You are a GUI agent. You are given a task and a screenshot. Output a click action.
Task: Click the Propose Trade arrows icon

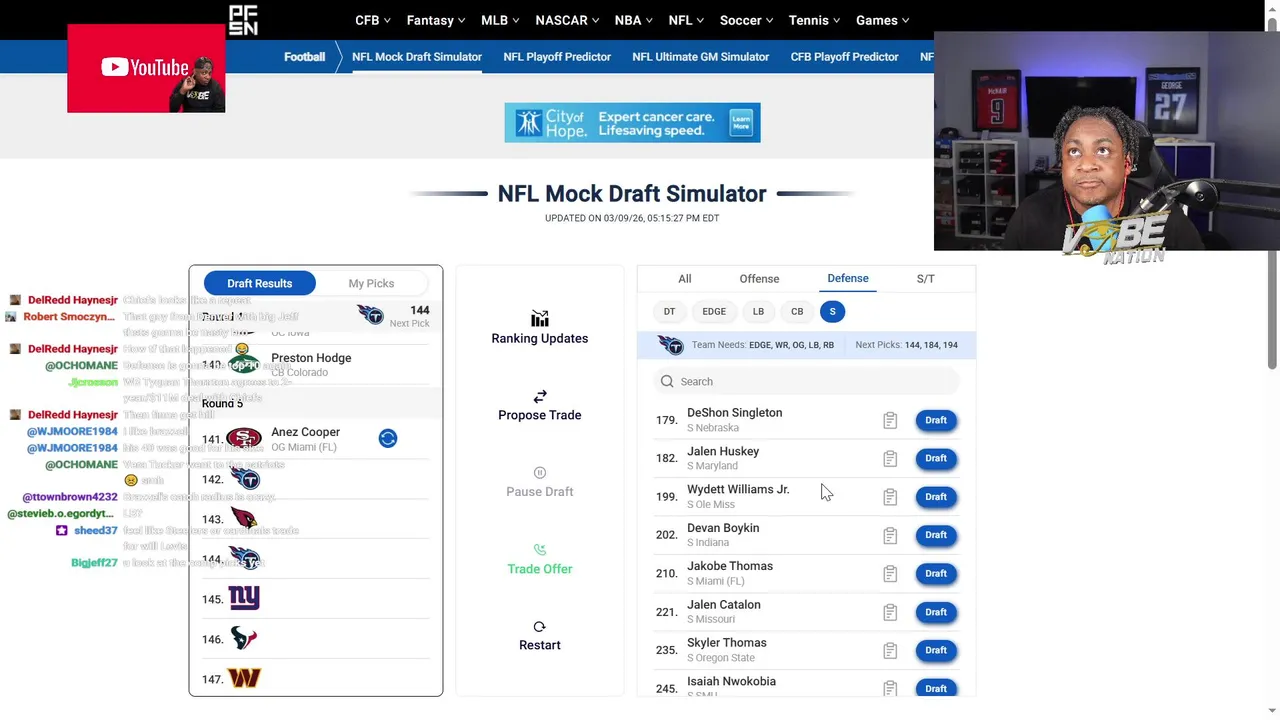(540, 397)
